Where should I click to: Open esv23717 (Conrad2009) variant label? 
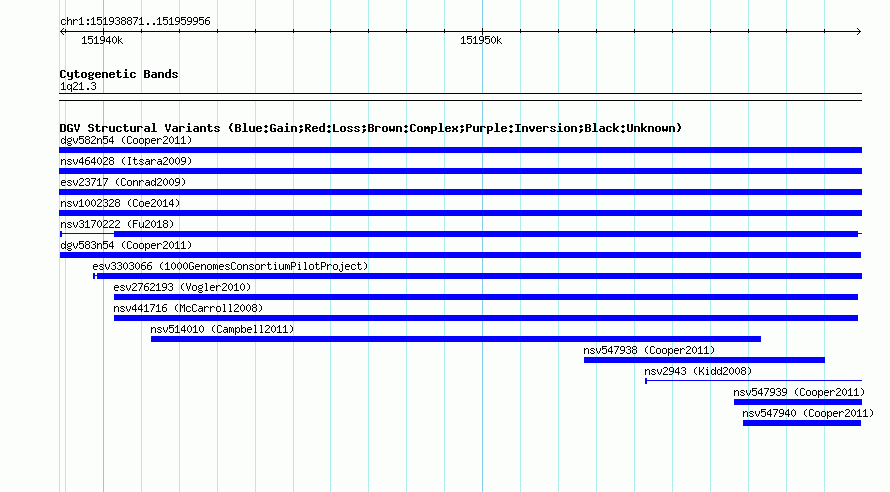click(x=123, y=182)
